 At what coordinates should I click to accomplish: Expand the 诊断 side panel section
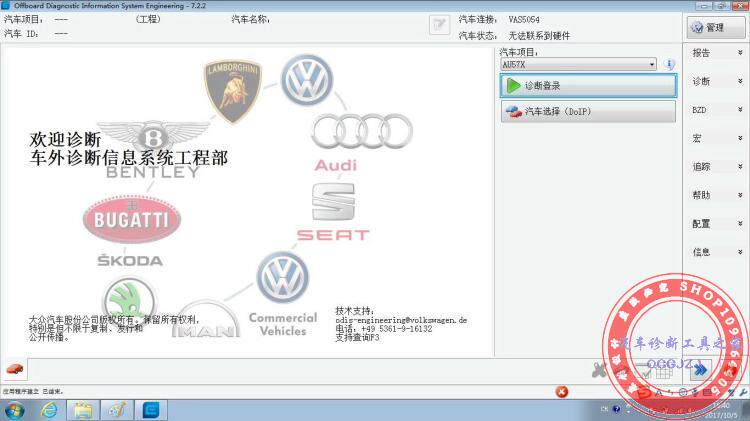click(716, 81)
